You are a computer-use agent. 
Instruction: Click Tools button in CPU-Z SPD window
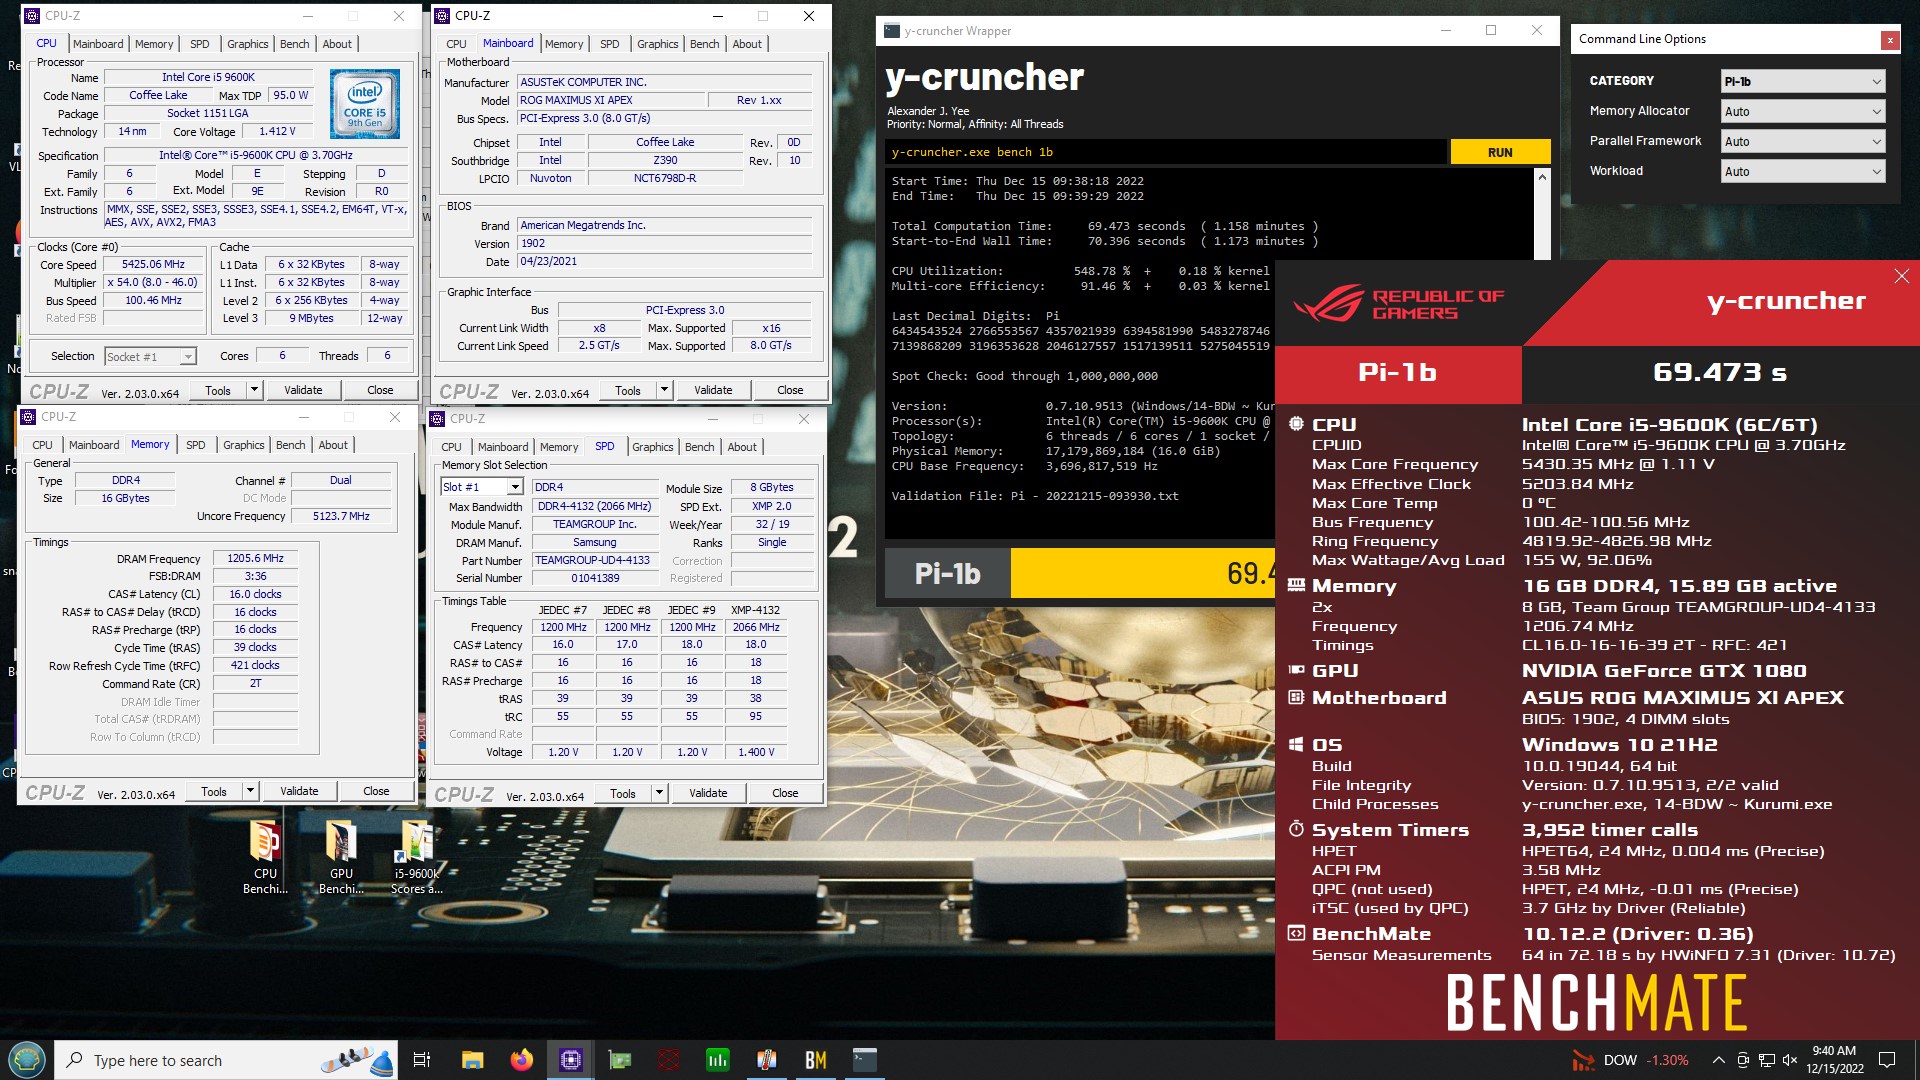(x=623, y=793)
